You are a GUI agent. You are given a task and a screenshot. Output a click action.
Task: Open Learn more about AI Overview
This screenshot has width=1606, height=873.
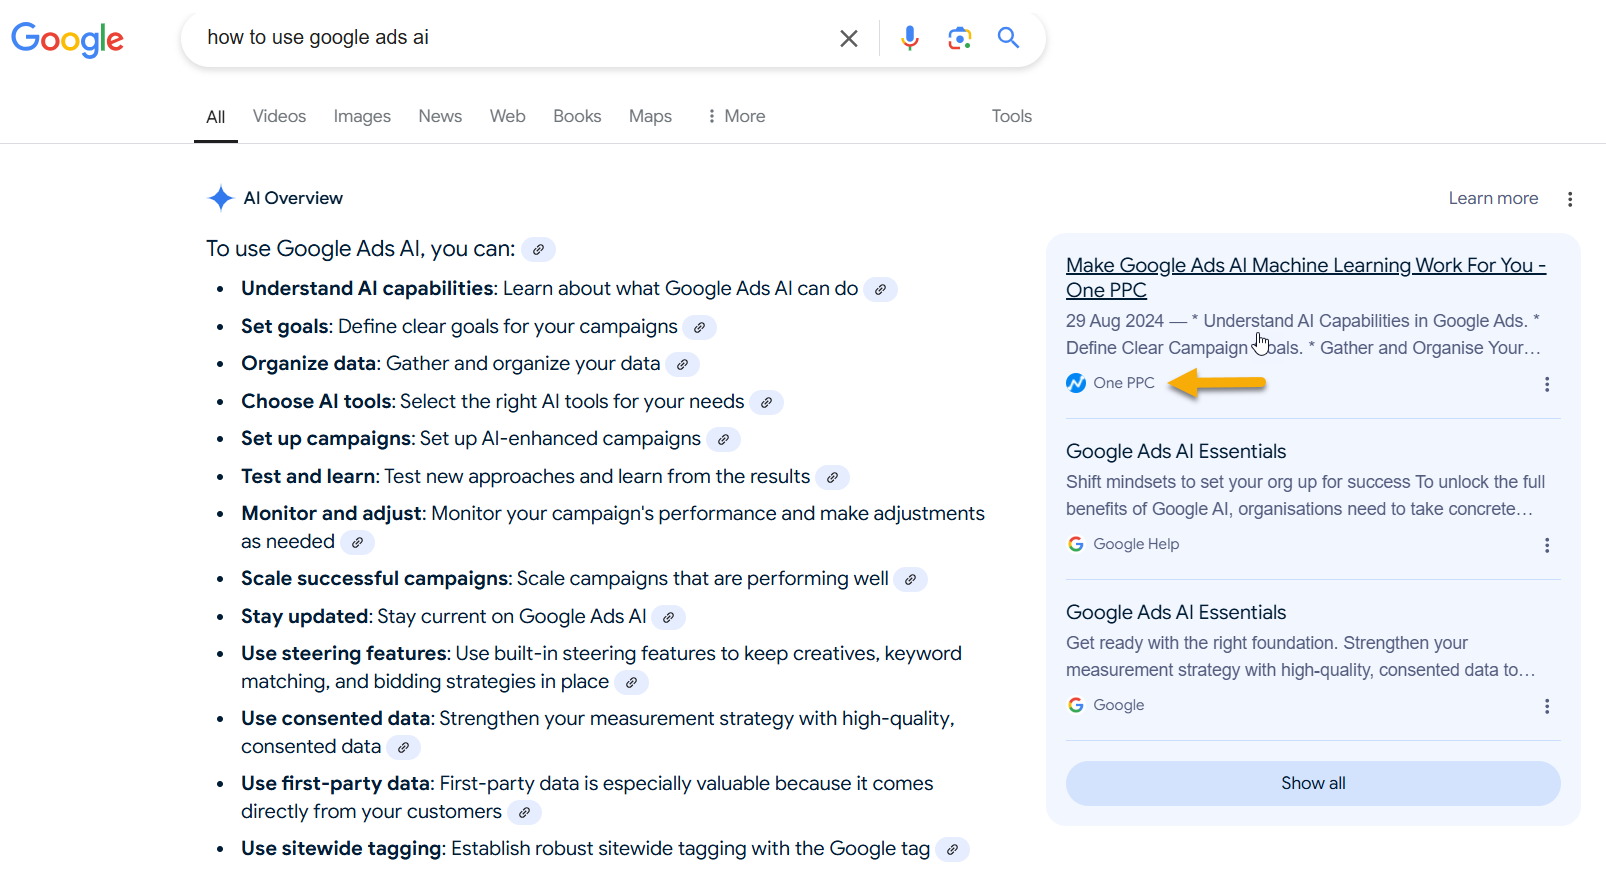click(x=1493, y=198)
